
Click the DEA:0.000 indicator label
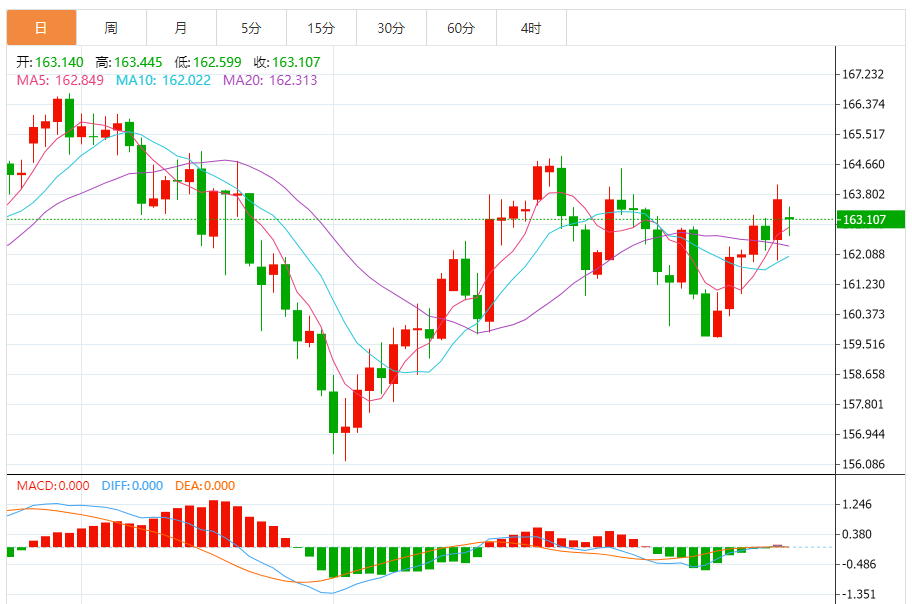click(x=205, y=486)
